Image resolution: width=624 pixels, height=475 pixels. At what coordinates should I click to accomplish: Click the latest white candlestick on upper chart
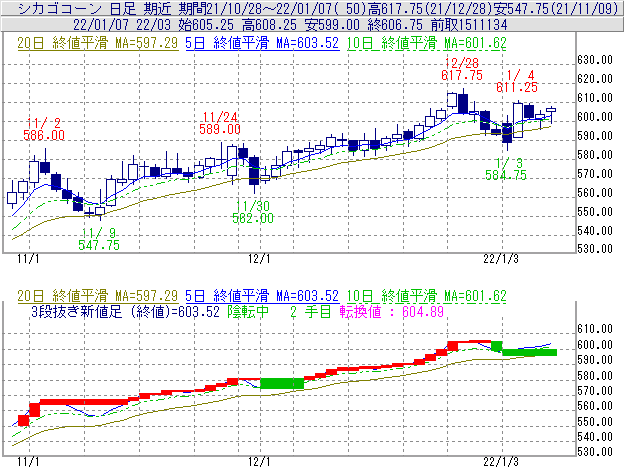[x=551, y=110]
